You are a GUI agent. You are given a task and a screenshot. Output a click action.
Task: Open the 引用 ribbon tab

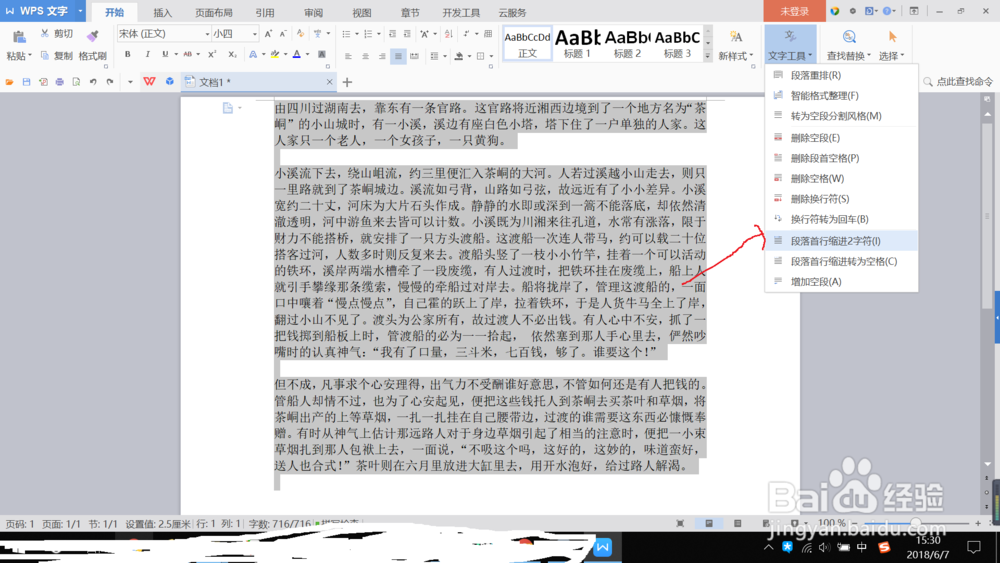265,13
